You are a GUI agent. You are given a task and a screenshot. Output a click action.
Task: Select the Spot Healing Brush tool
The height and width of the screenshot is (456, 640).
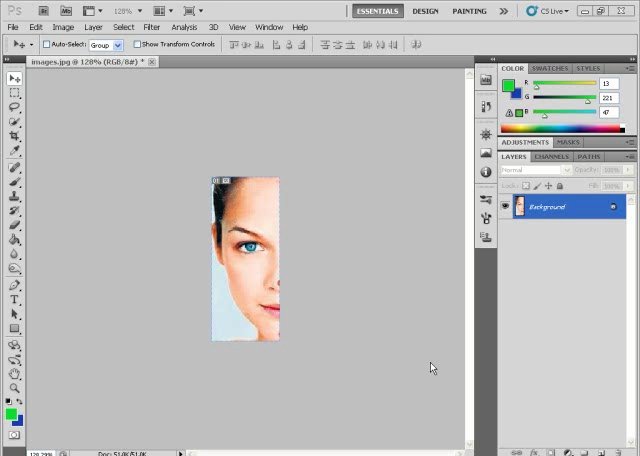point(14,167)
